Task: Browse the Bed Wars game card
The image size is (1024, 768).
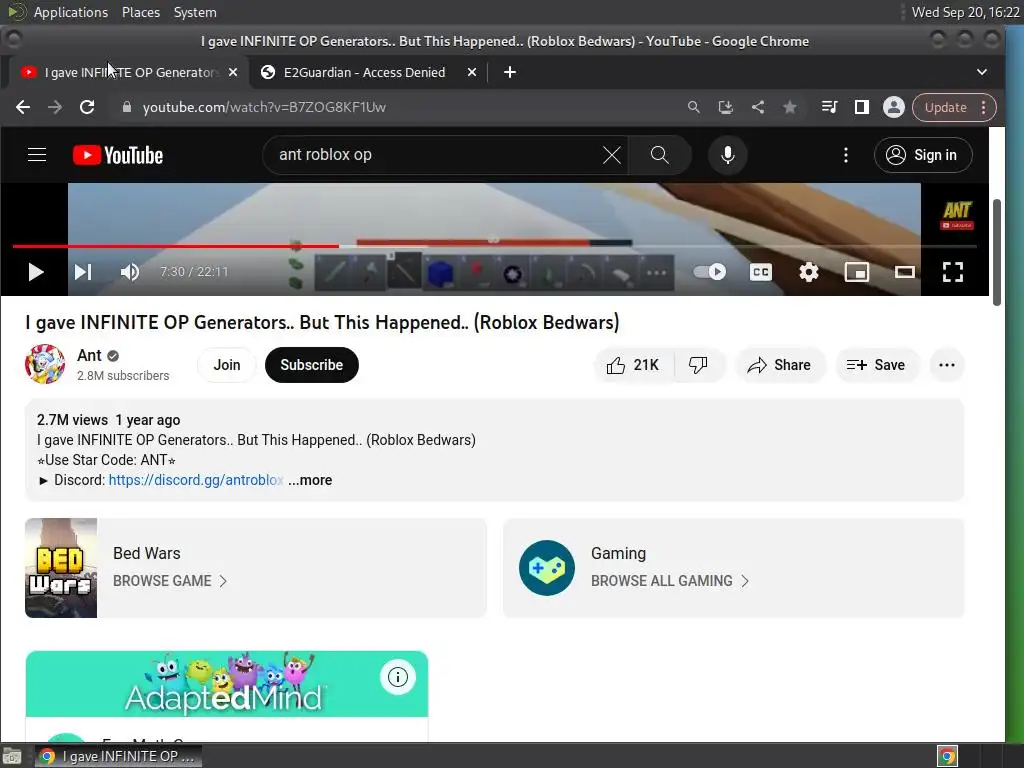Action: coord(255,568)
